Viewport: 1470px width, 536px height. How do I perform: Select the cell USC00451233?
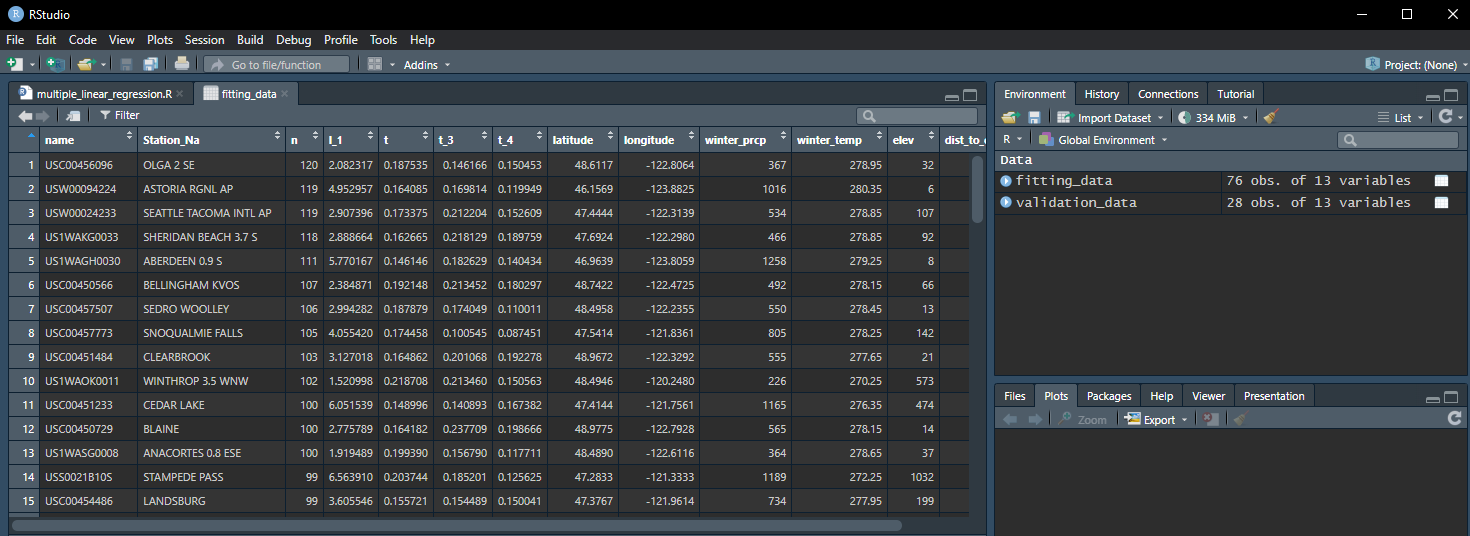(88, 405)
